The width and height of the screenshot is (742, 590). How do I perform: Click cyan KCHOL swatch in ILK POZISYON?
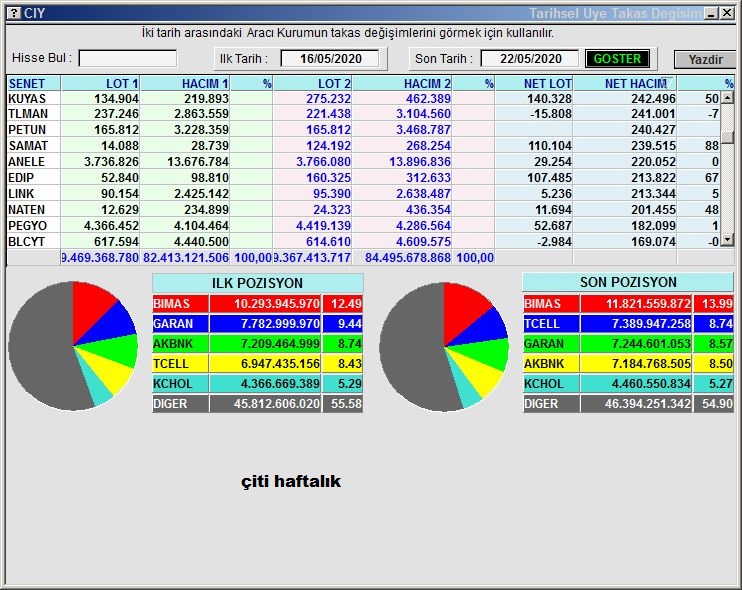(x=180, y=384)
